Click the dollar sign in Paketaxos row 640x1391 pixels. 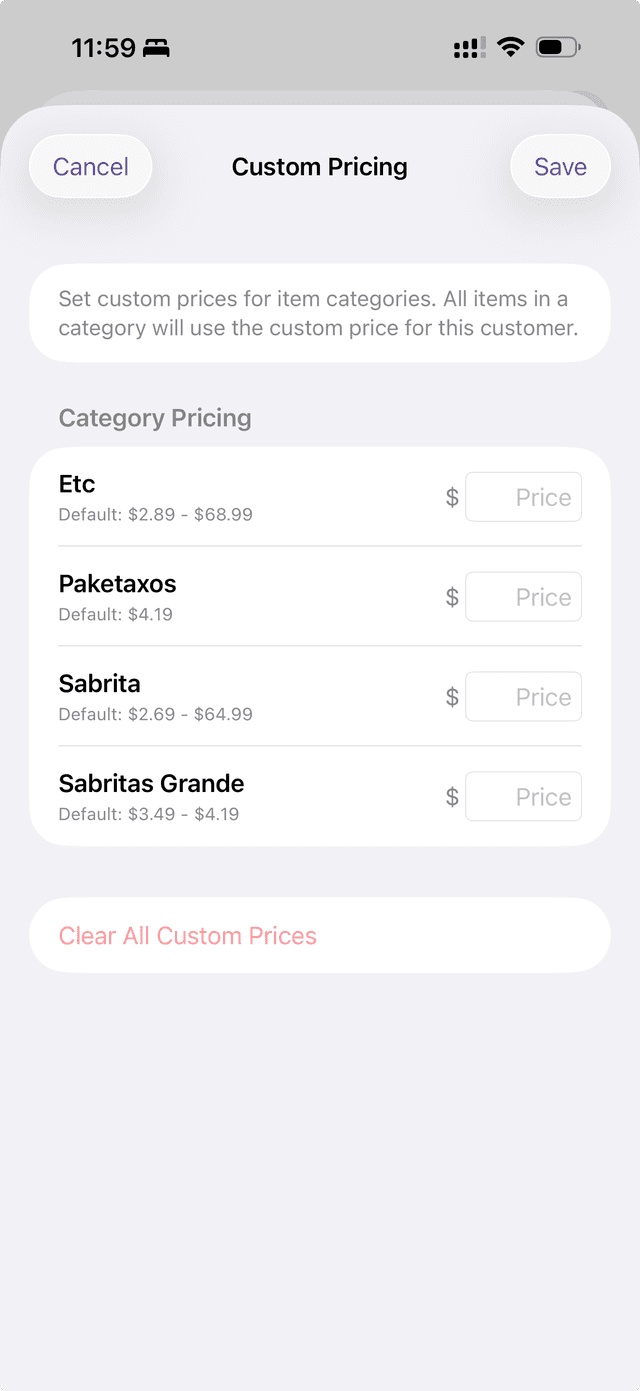pyautogui.click(x=452, y=597)
